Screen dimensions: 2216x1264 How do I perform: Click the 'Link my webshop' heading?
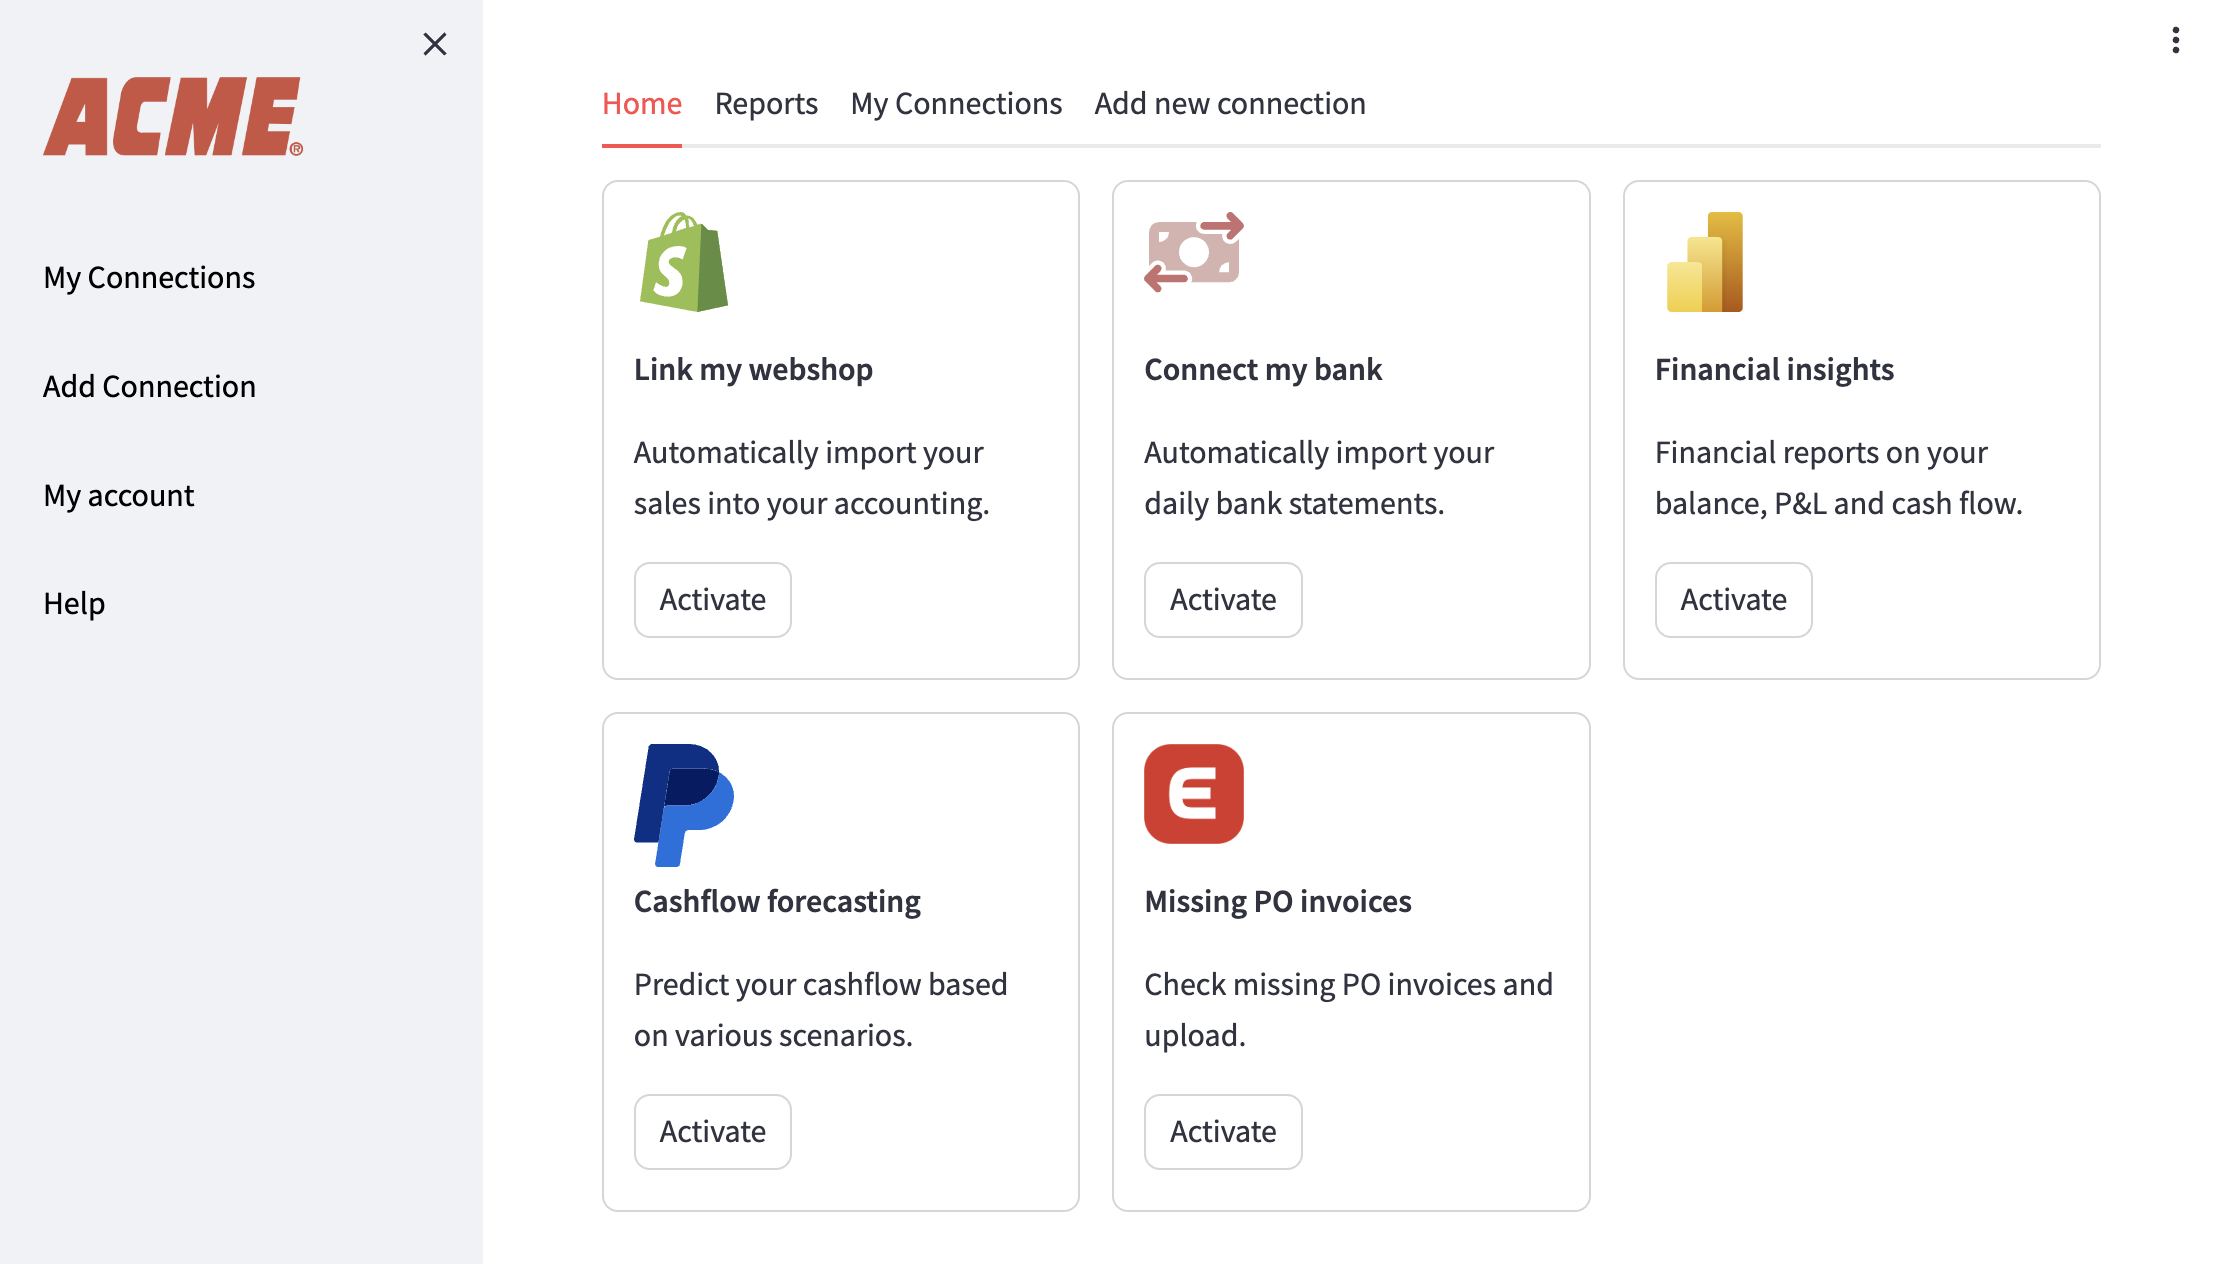click(x=753, y=369)
